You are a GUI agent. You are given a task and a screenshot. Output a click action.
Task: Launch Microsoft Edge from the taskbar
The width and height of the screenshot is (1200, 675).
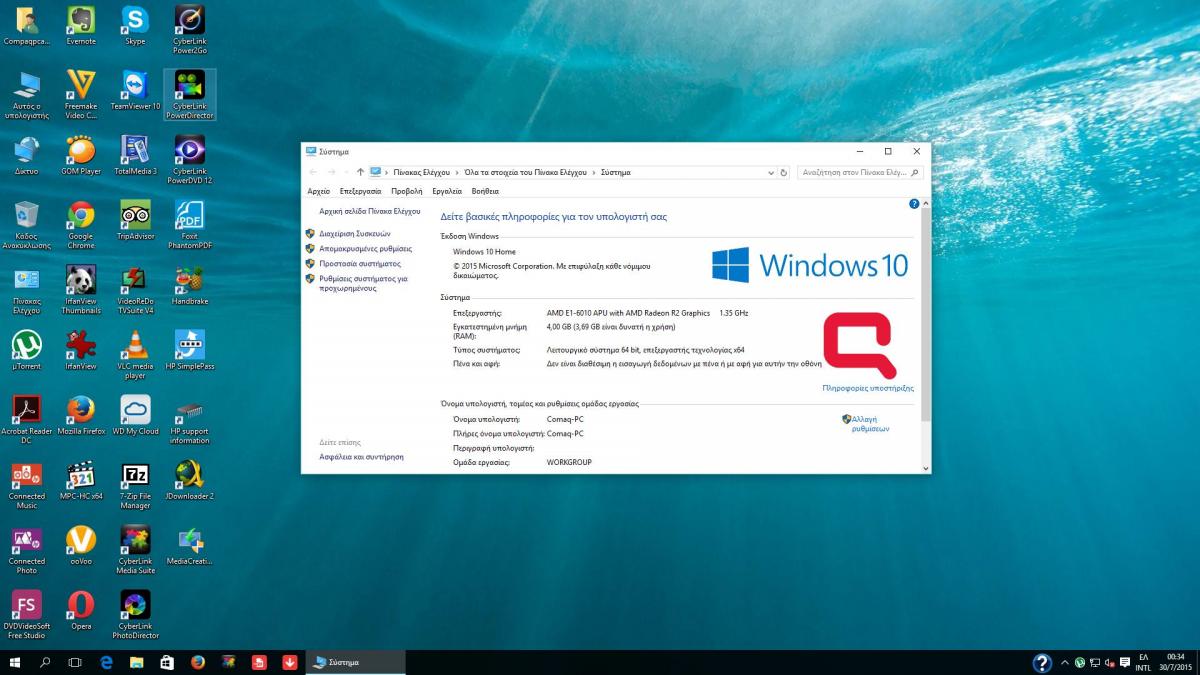pyautogui.click(x=106, y=662)
